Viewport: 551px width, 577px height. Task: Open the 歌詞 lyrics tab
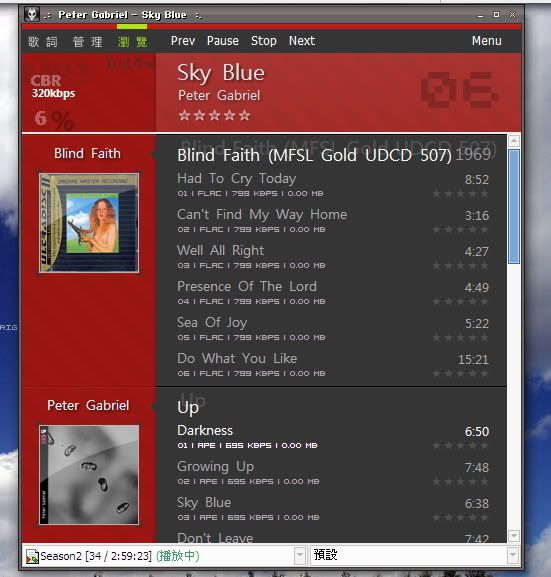43,42
